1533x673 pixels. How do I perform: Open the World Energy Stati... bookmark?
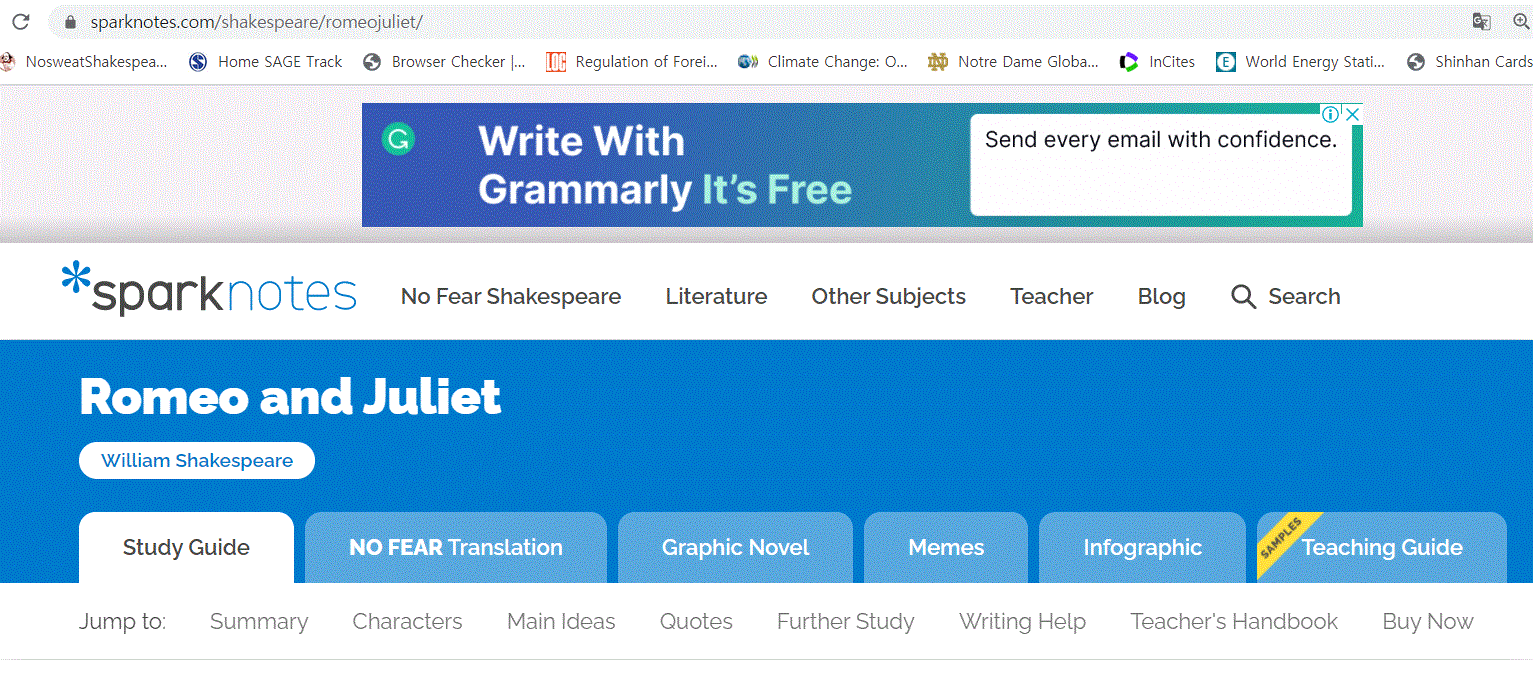1300,62
